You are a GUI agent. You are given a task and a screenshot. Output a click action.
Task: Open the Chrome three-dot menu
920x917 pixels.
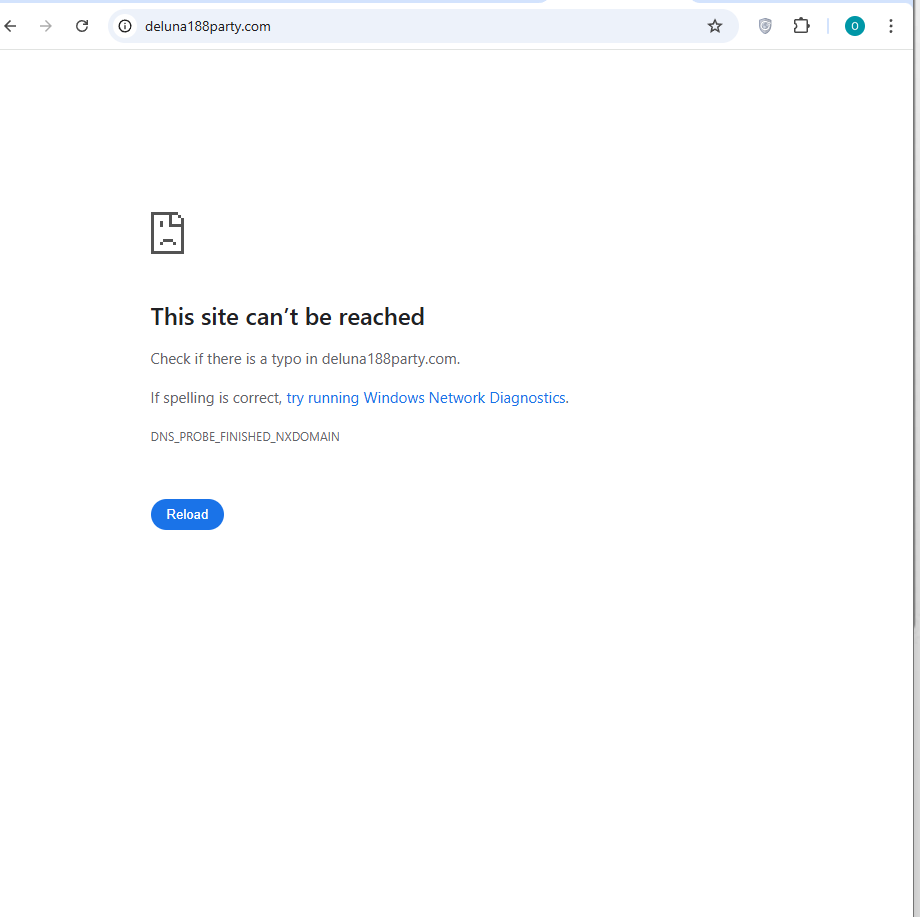(x=891, y=26)
